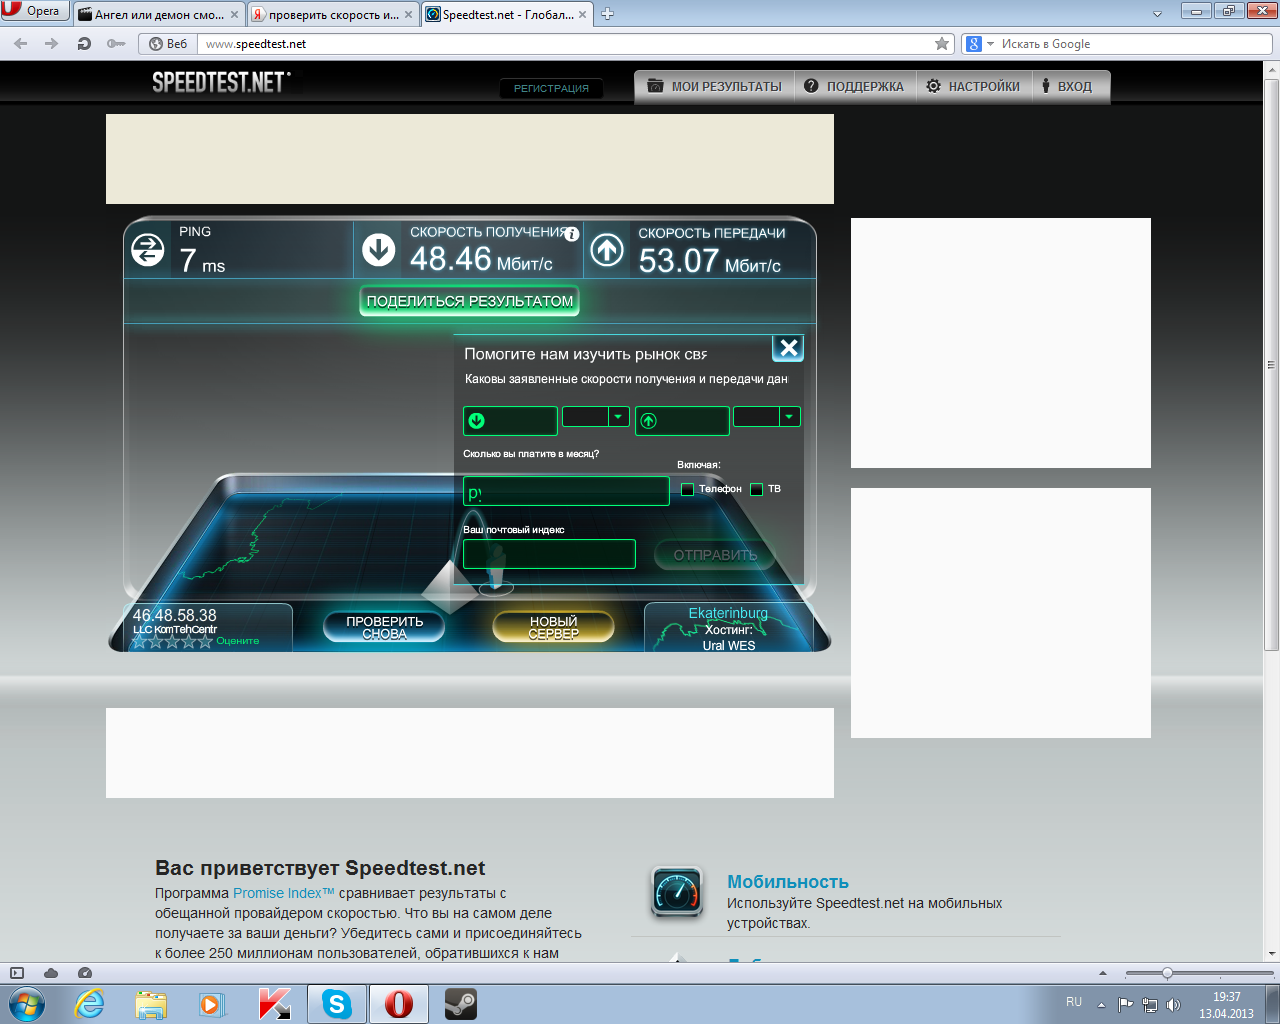Reload the page with the refresh icon
The height and width of the screenshot is (1024, 1280).
coord(84,44)
